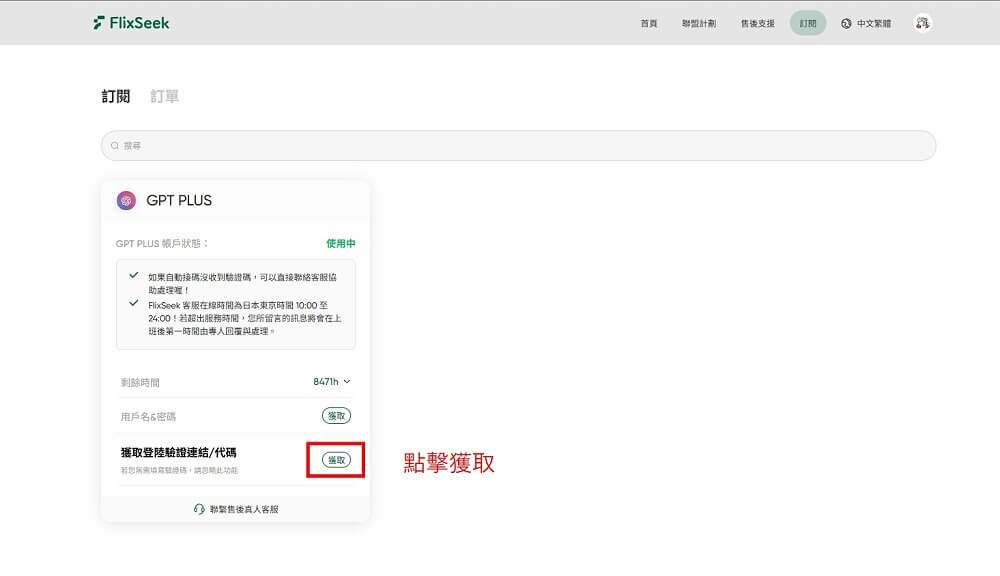1000x576 pixels.
Task: Open the 首頁 home page
Action: pyautogui.click(x=649, y=24)
